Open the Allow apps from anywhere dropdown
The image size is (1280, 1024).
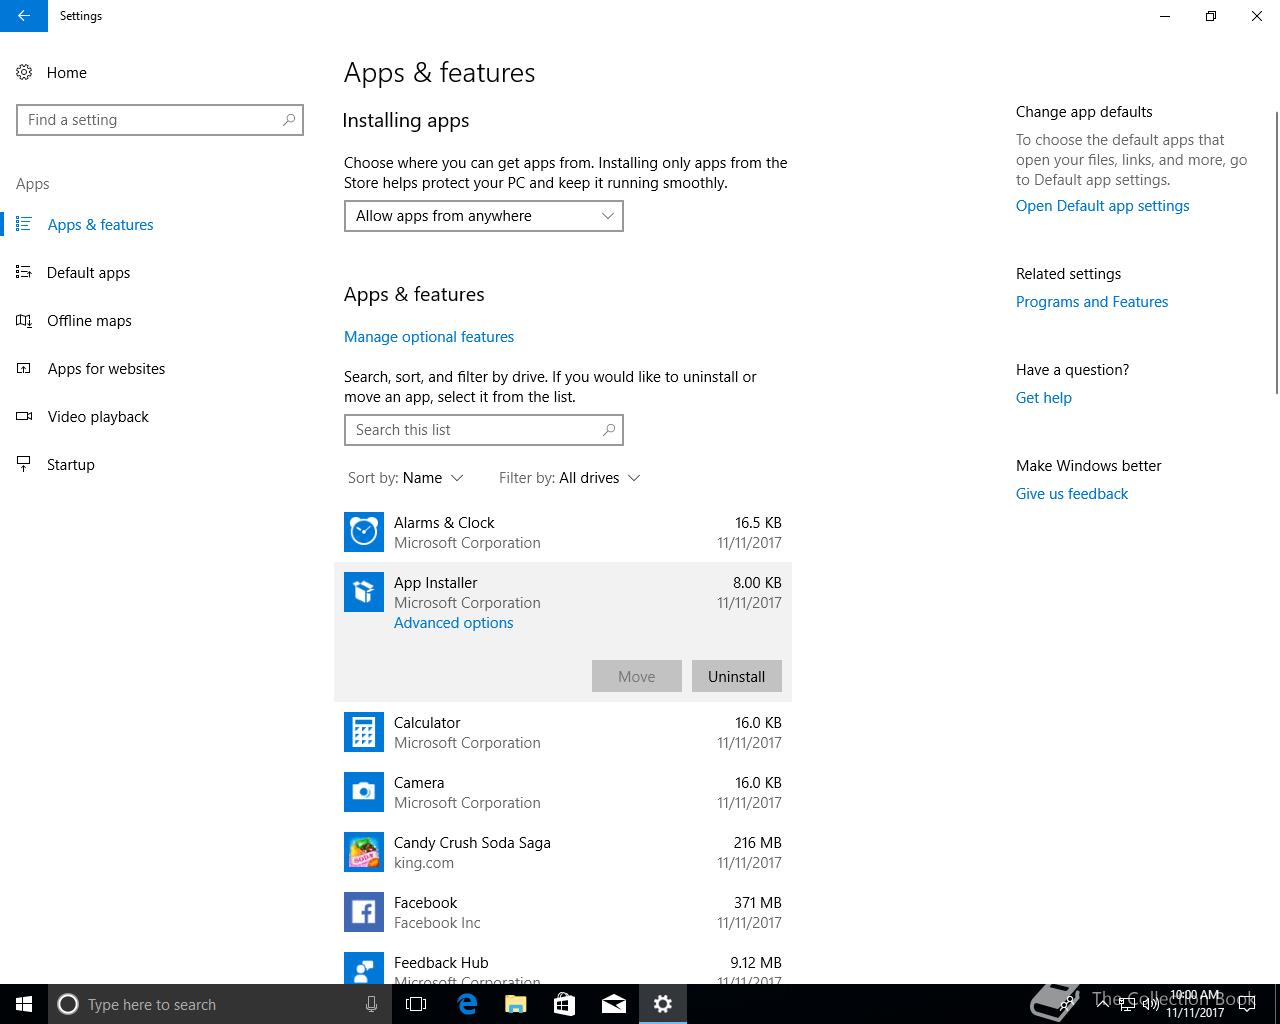coord(484,216)
